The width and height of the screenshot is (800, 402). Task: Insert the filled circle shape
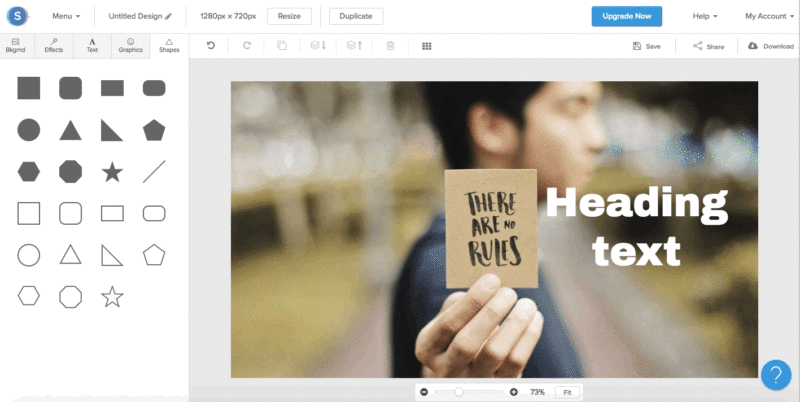(29, 130)
